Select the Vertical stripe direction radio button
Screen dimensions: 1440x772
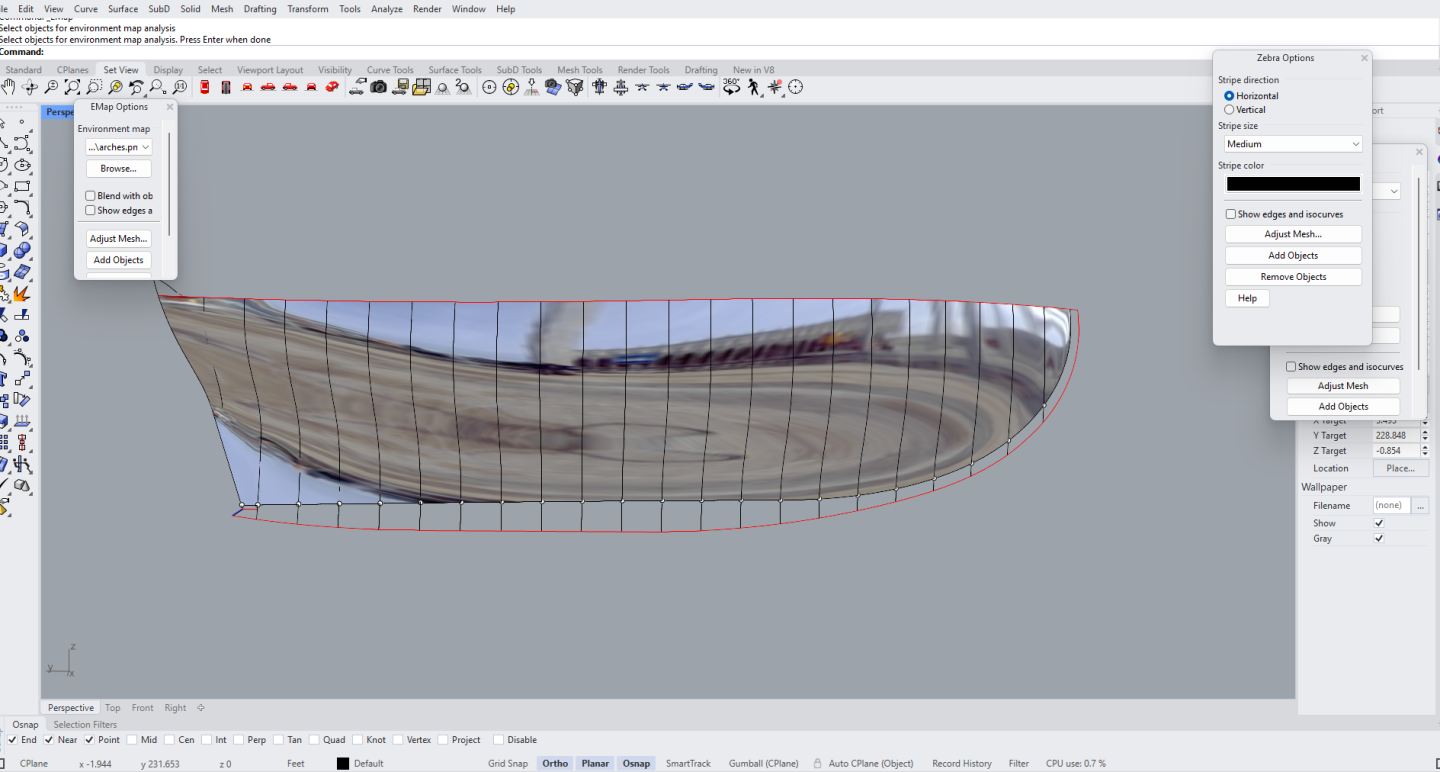pyautogui.click(x=1229, y=110)
